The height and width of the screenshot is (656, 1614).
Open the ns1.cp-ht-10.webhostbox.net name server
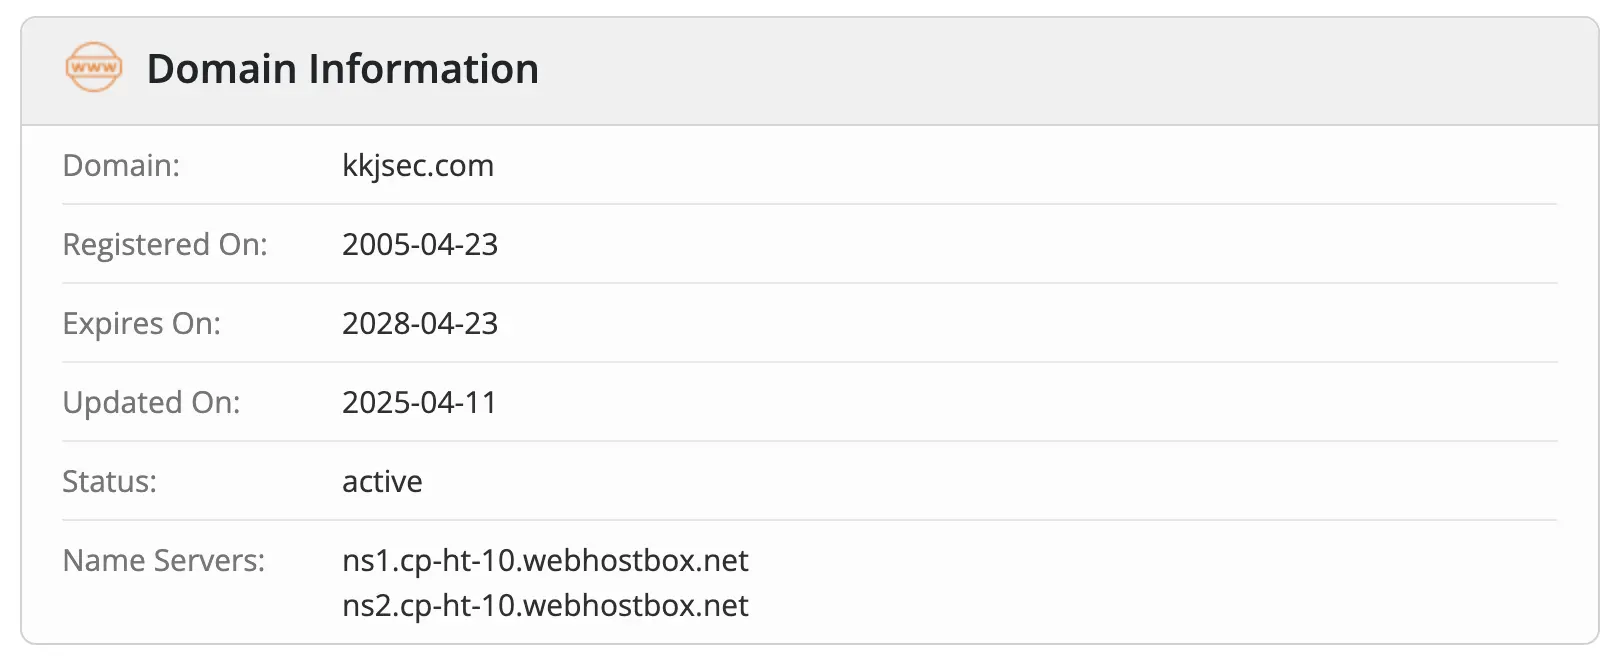[545, 560]
